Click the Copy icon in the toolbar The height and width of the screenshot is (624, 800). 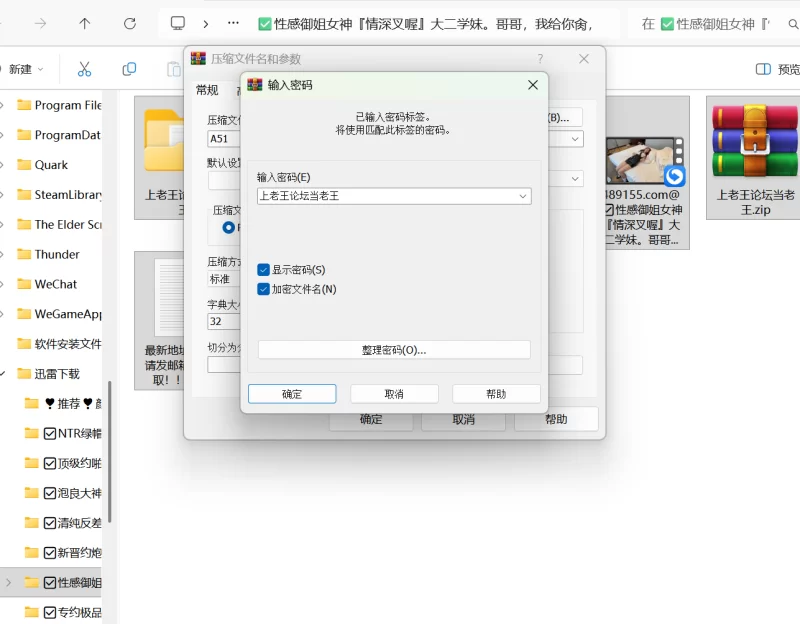coord(129,69)
